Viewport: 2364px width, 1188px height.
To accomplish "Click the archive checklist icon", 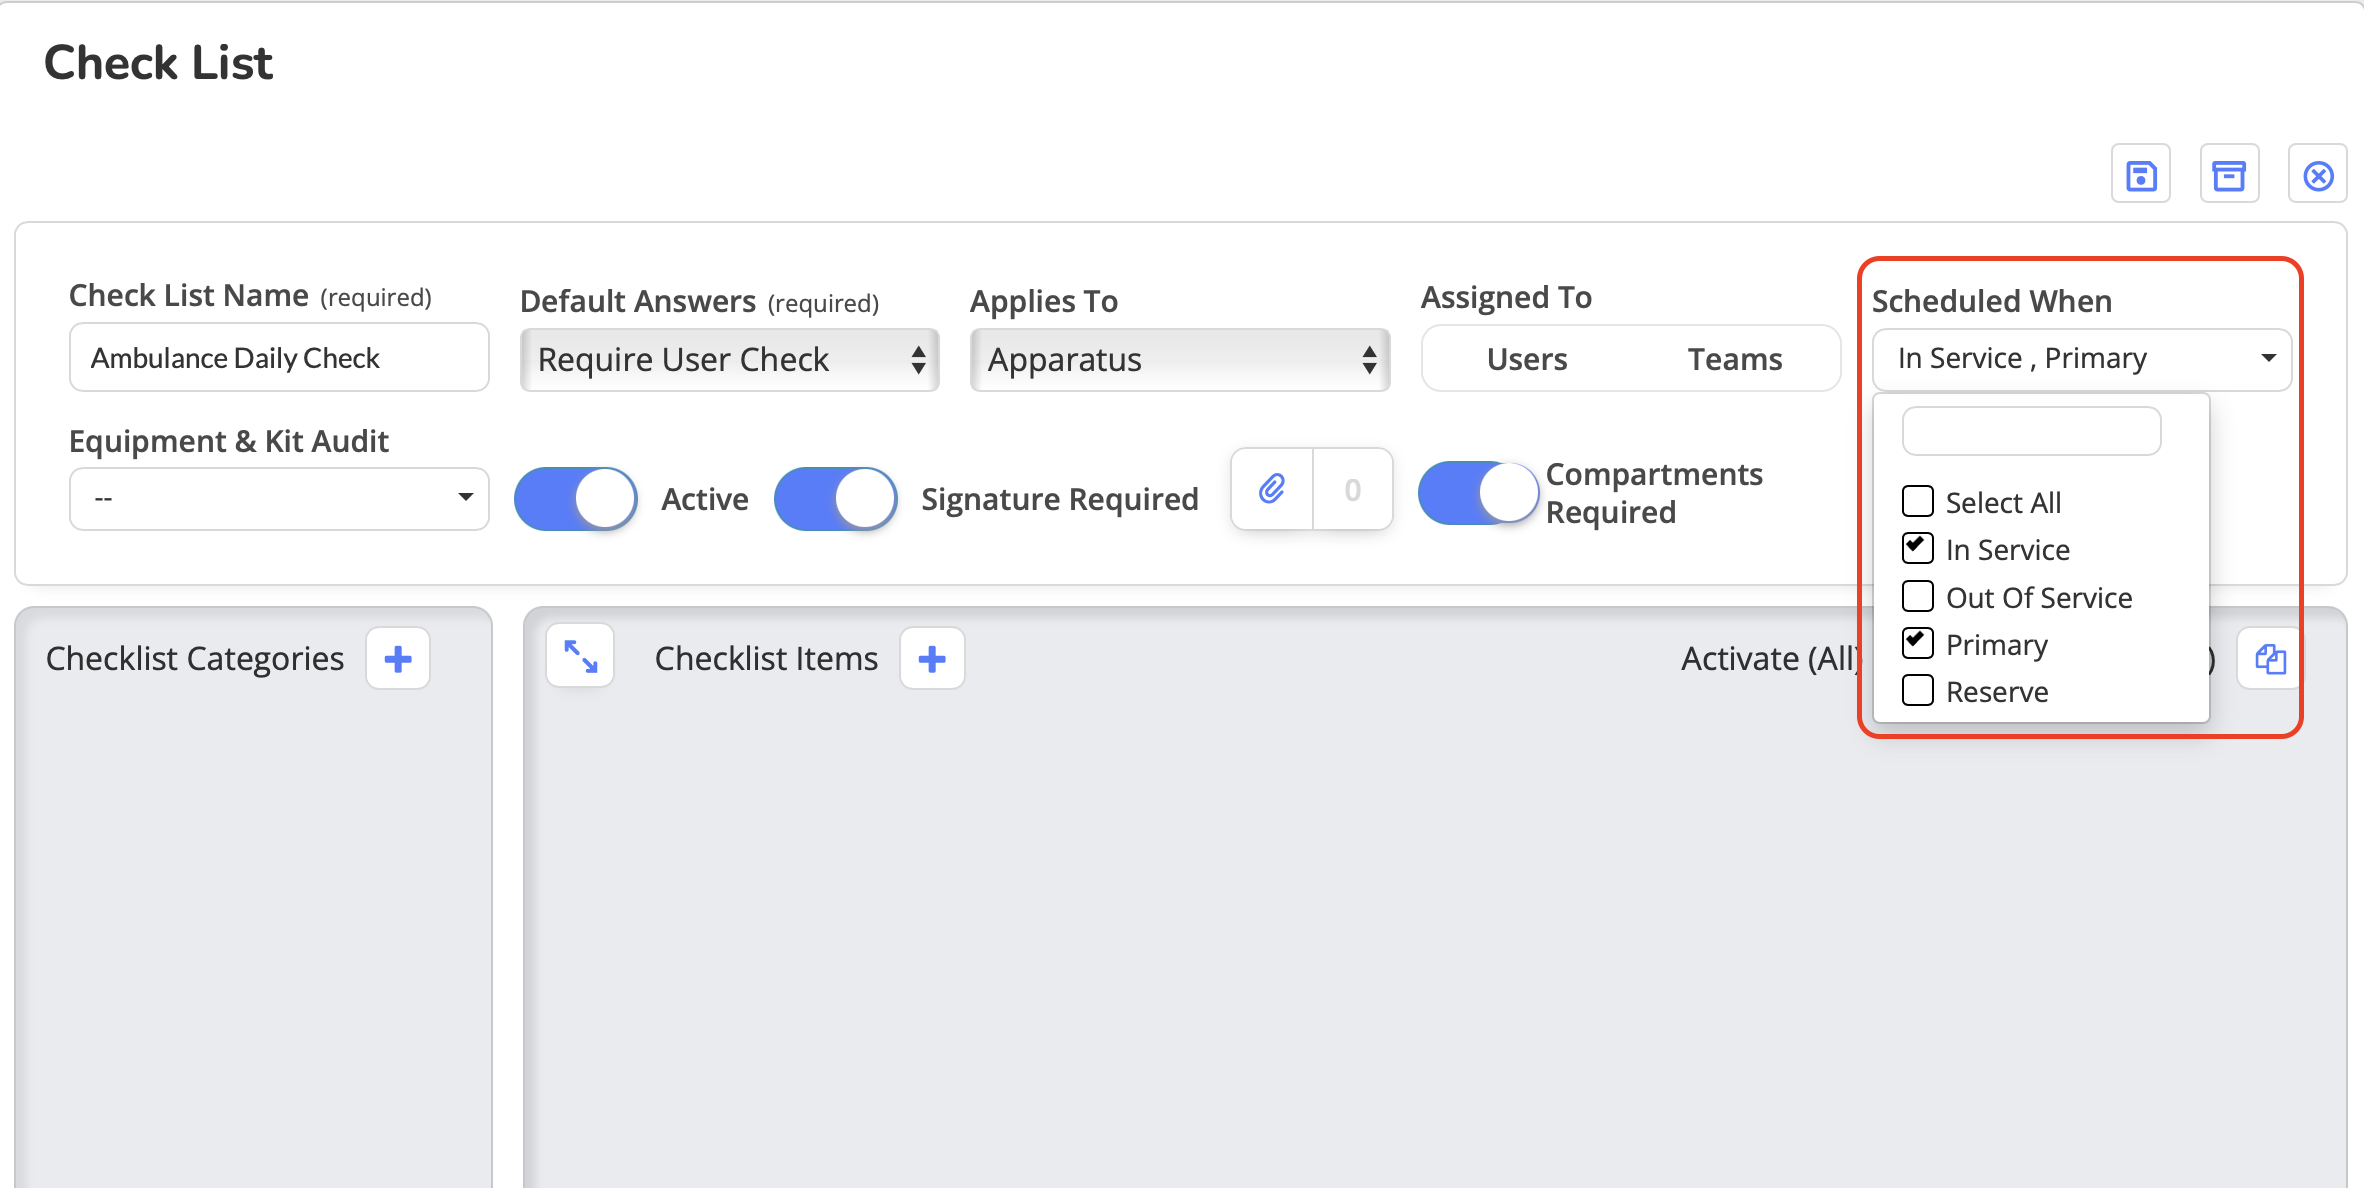I will point(2229,176).
